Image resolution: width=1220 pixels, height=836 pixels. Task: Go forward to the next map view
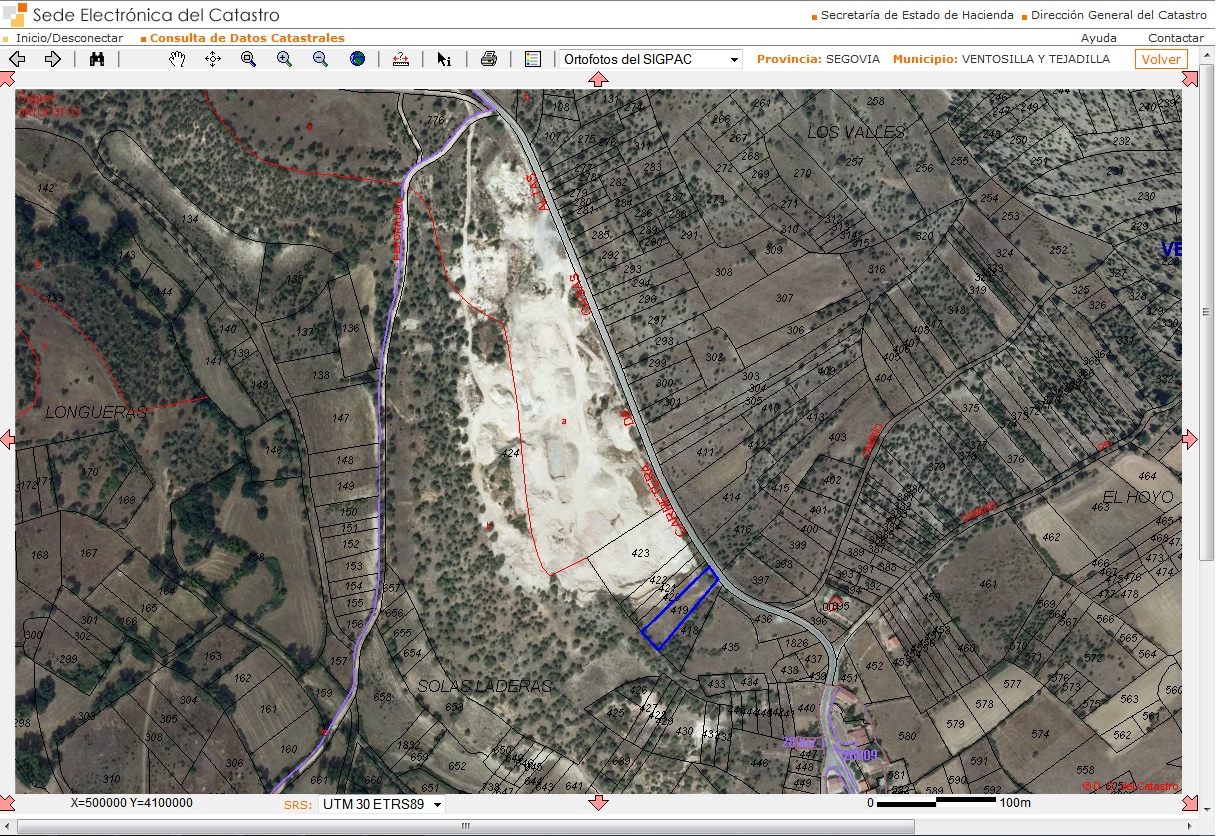click(x=53, y=59)
